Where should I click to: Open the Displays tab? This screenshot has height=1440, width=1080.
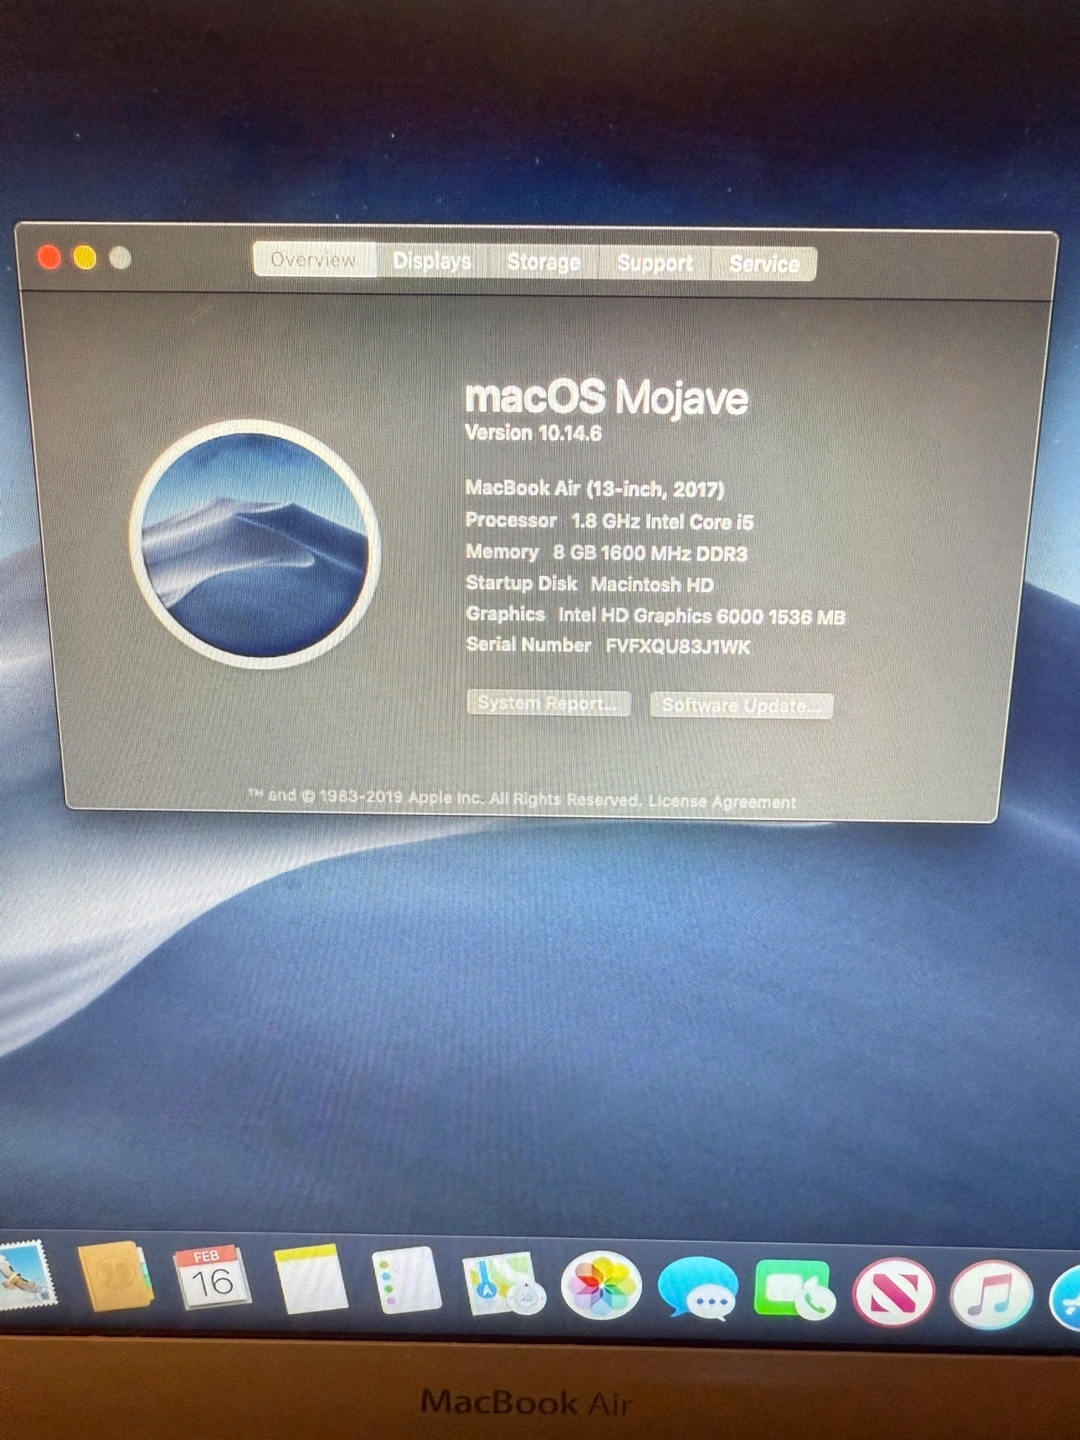point(431,261)
